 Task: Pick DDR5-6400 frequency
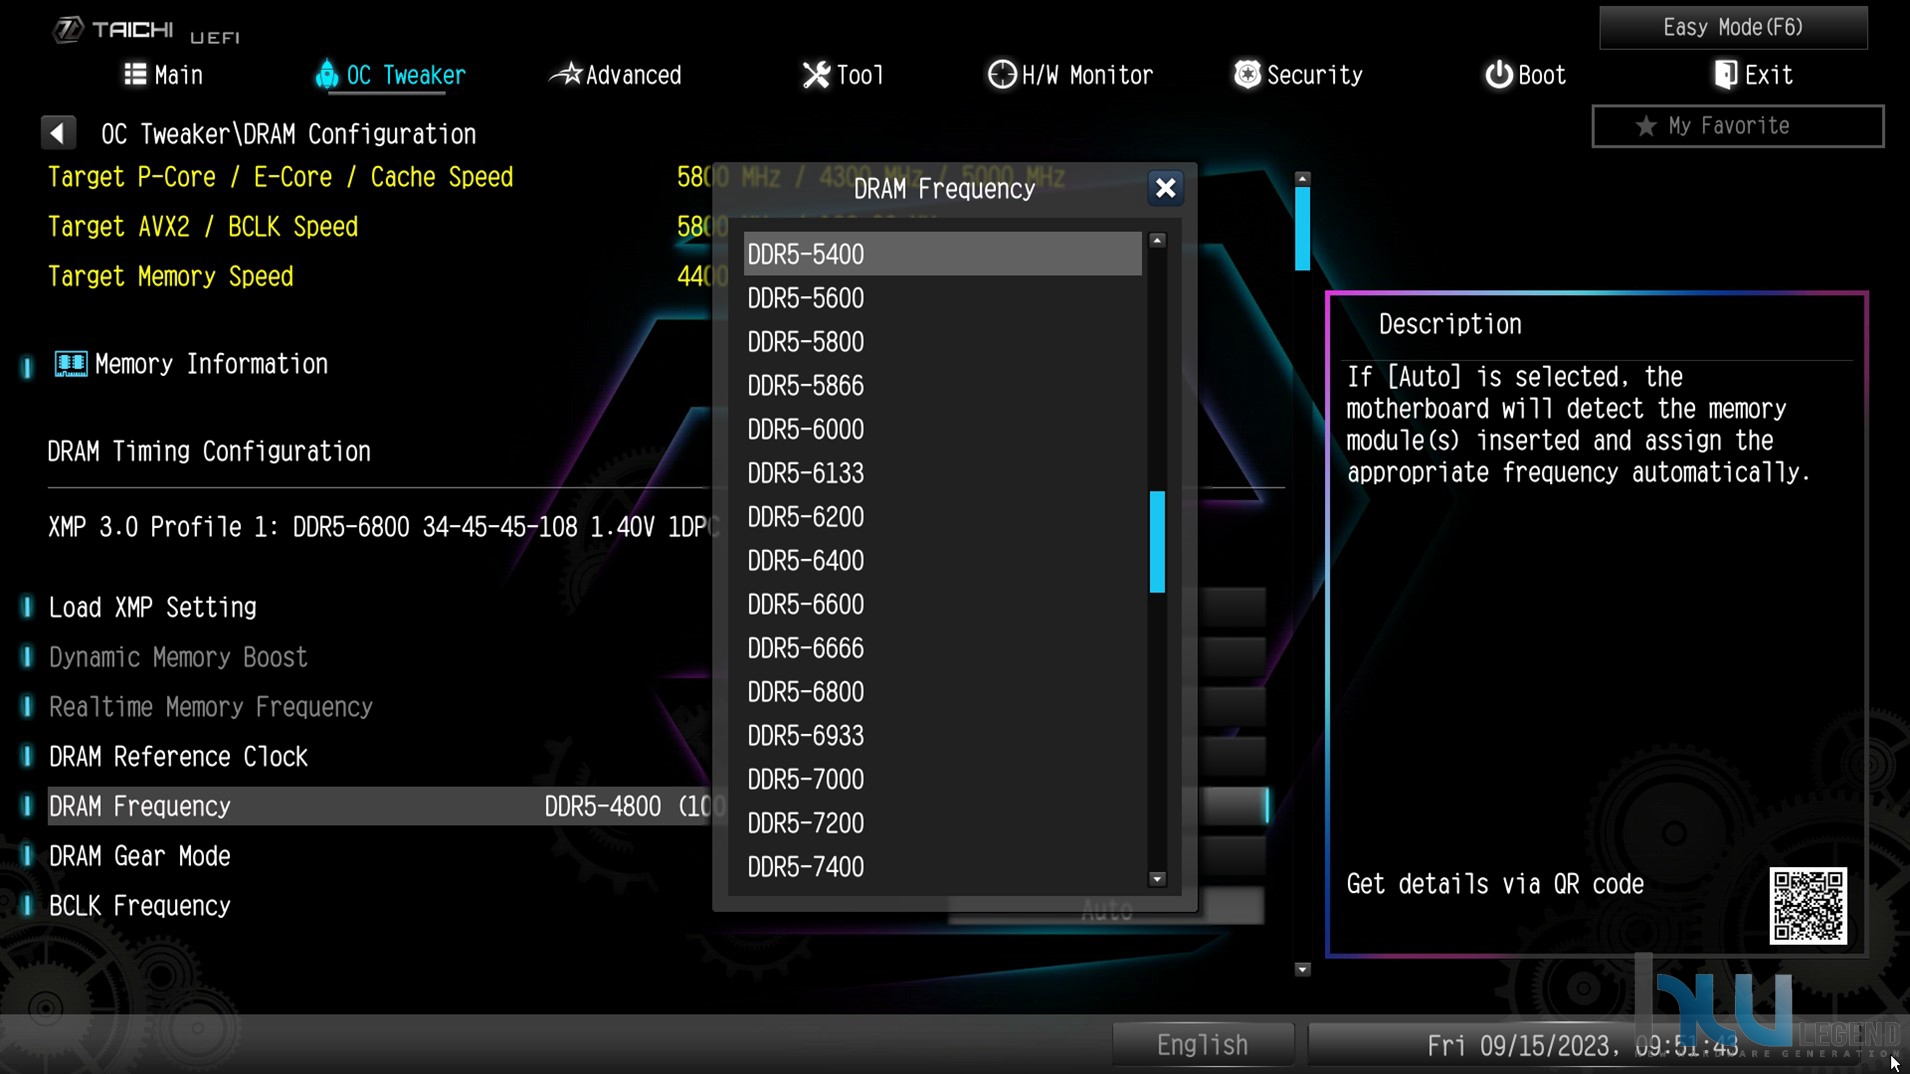tap(942, 561)
